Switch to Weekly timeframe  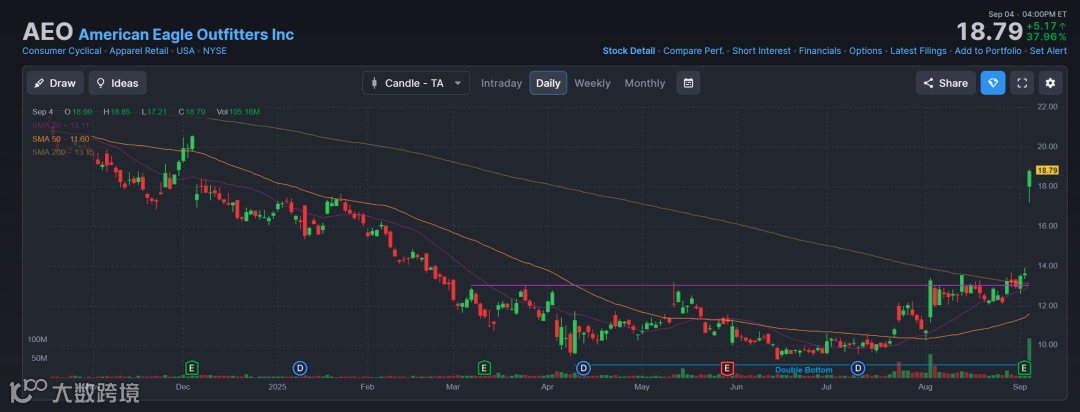[x=592, y=83]
